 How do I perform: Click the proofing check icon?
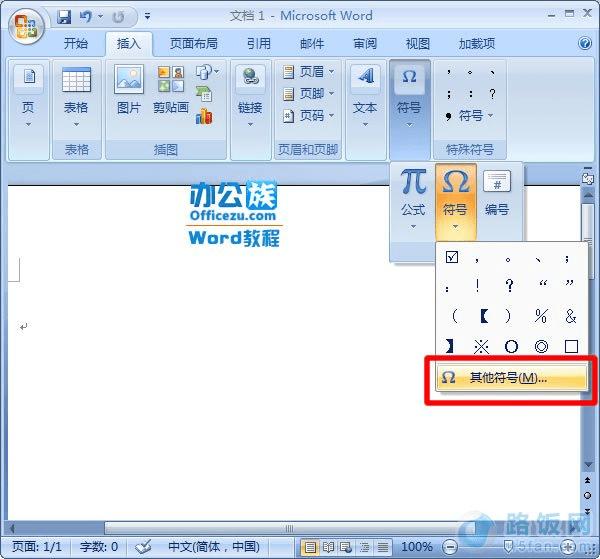pos(143,547)
